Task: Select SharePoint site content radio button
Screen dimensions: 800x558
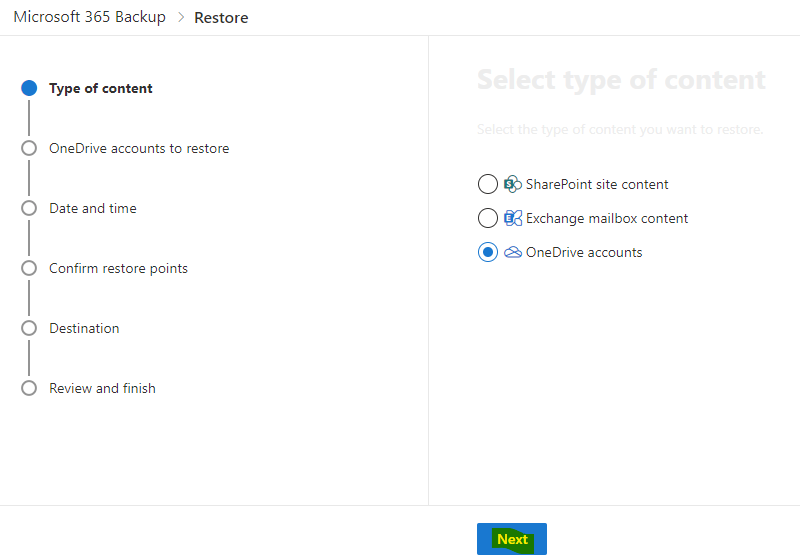Action: click(488, 184)
